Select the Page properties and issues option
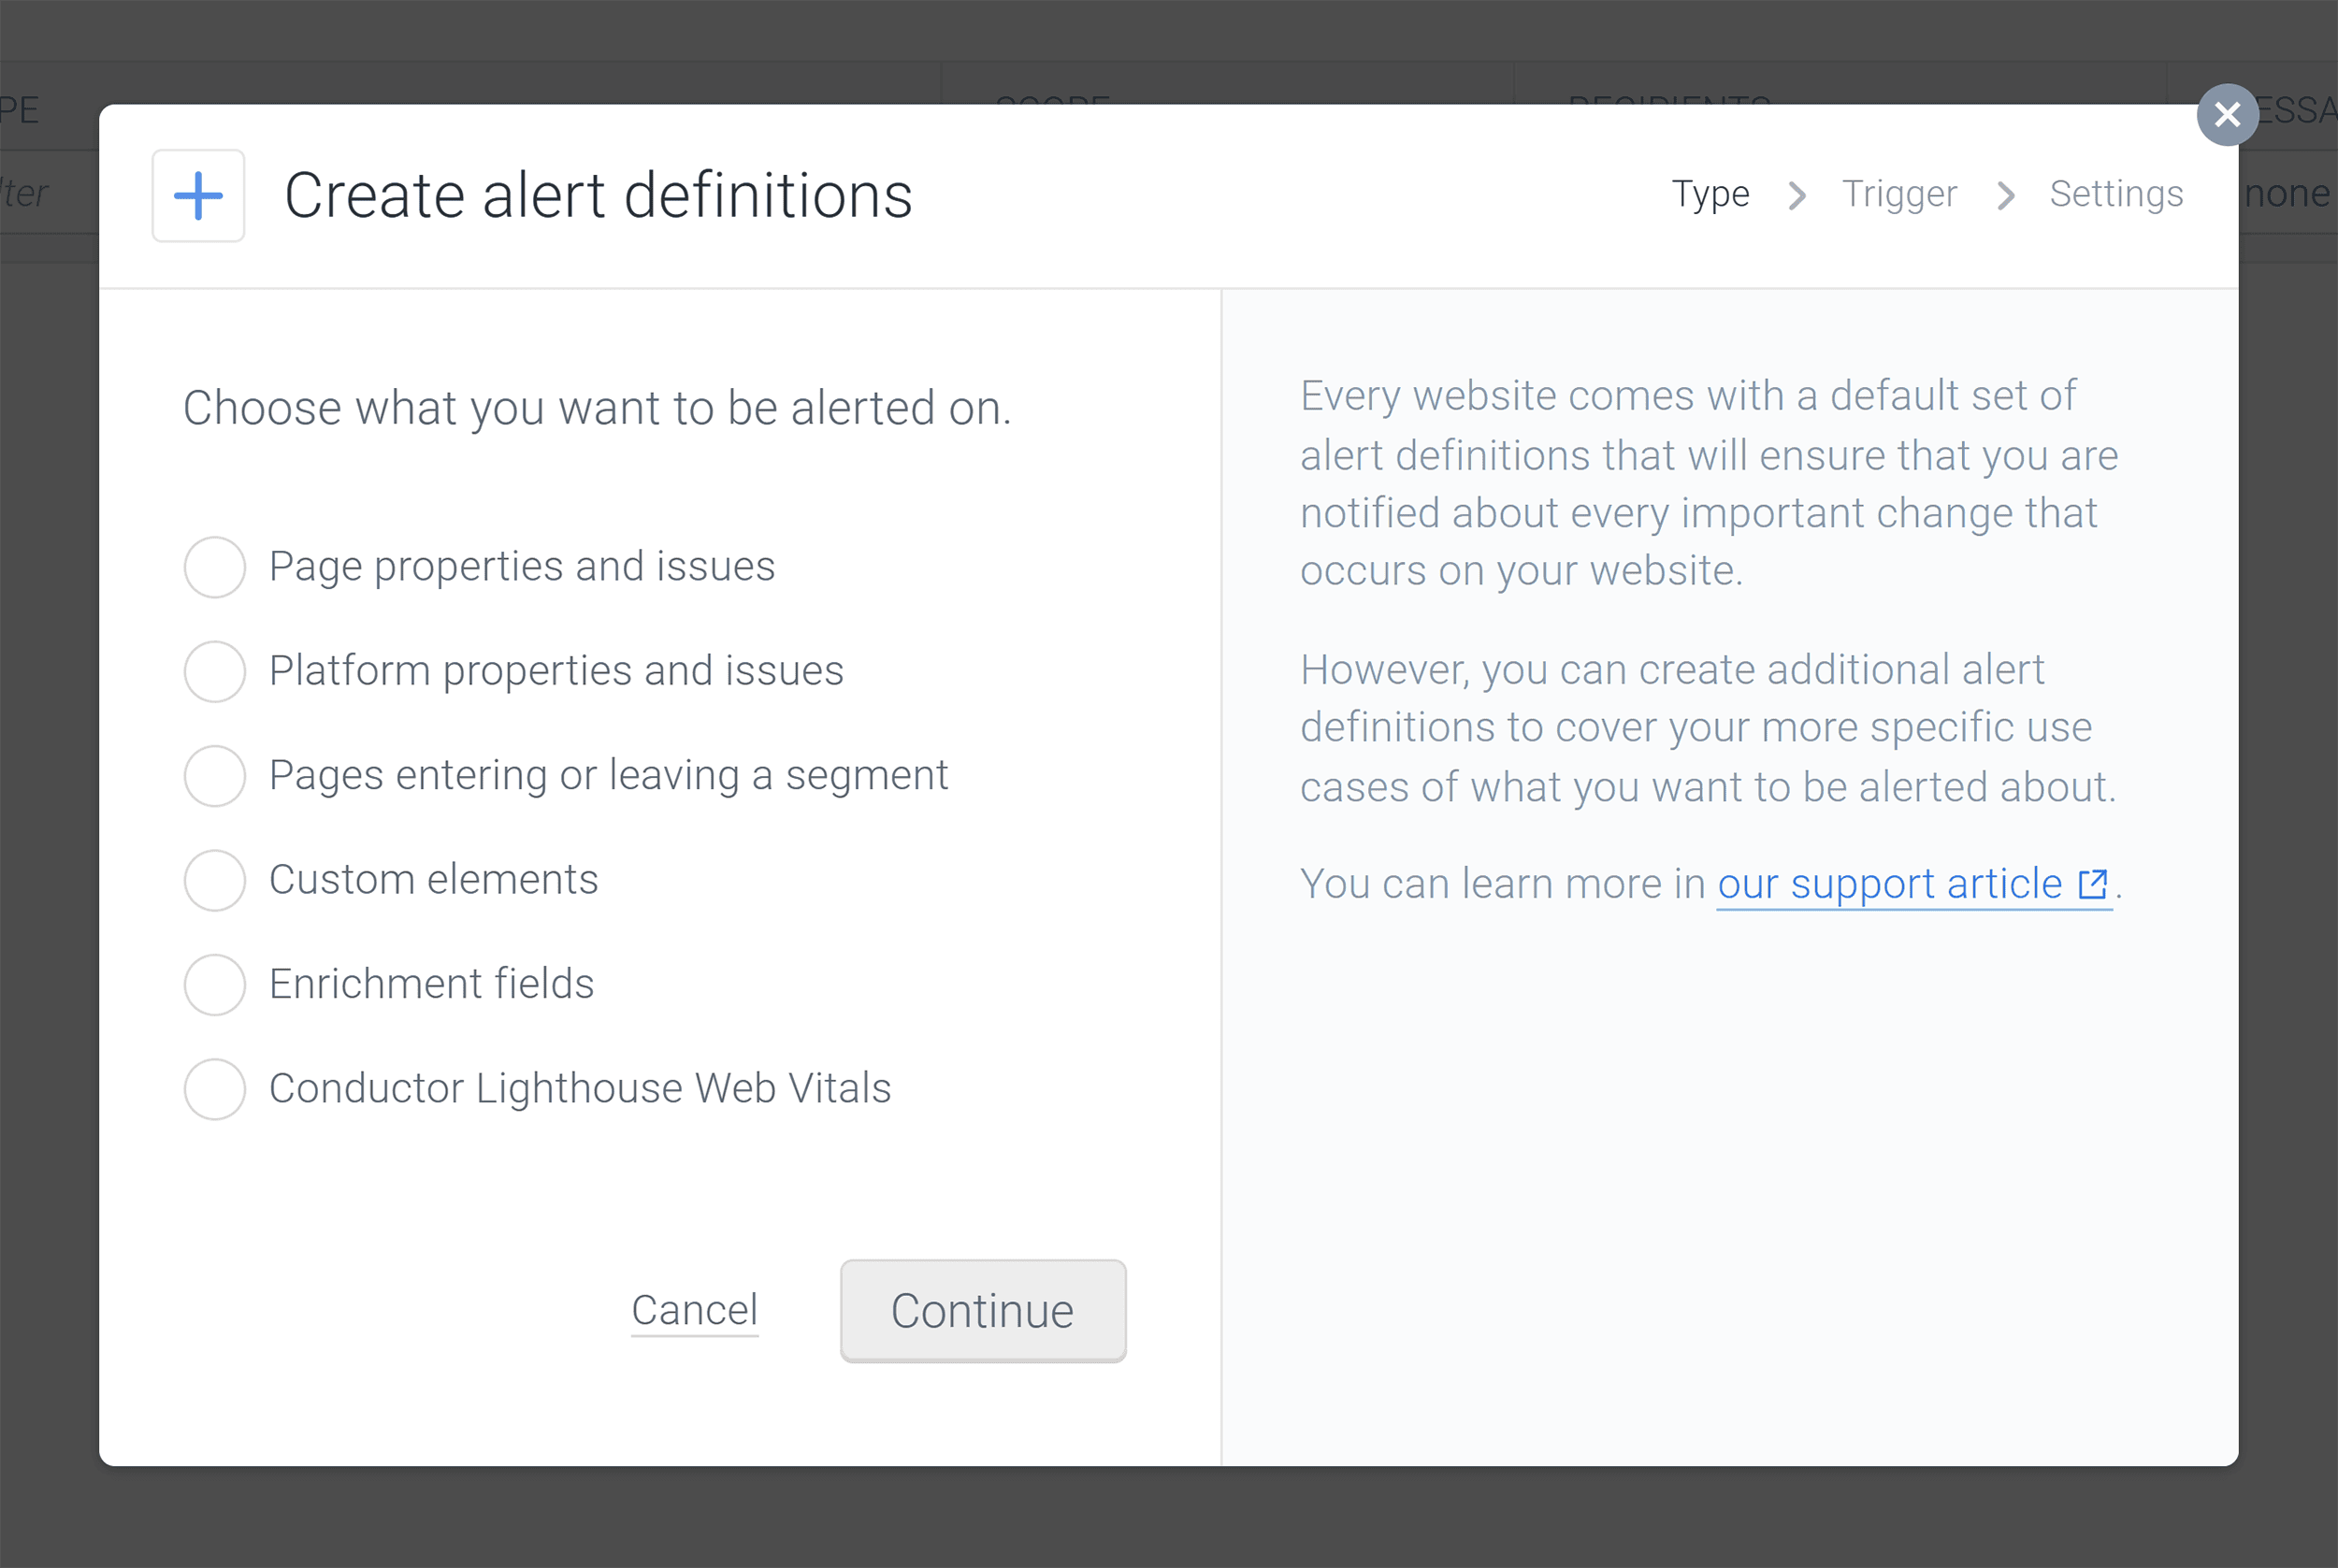This screenshot has width=2338, height=1568. [214, 567]
